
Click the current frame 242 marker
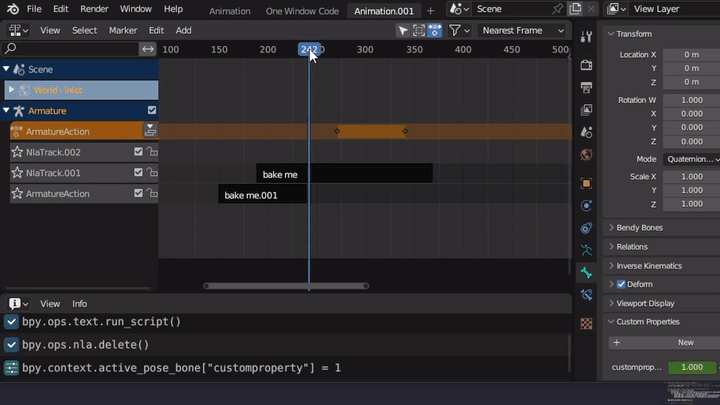pos(309,49)
